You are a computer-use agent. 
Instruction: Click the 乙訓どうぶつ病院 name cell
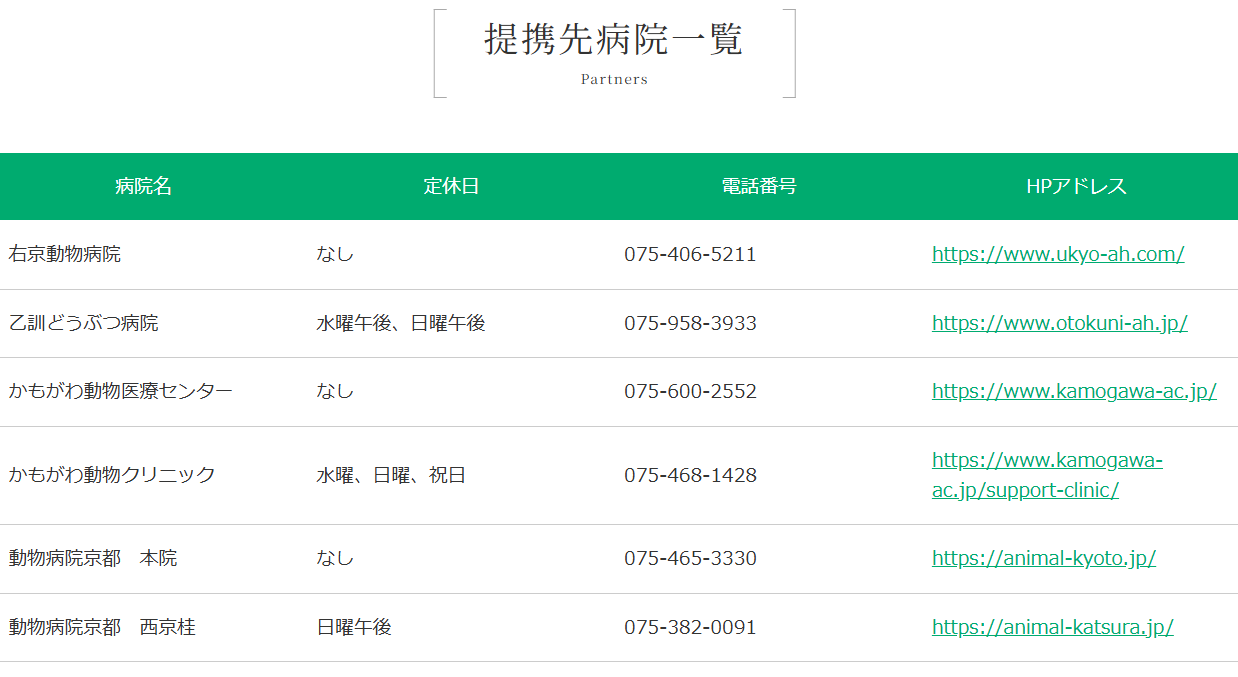83,323
